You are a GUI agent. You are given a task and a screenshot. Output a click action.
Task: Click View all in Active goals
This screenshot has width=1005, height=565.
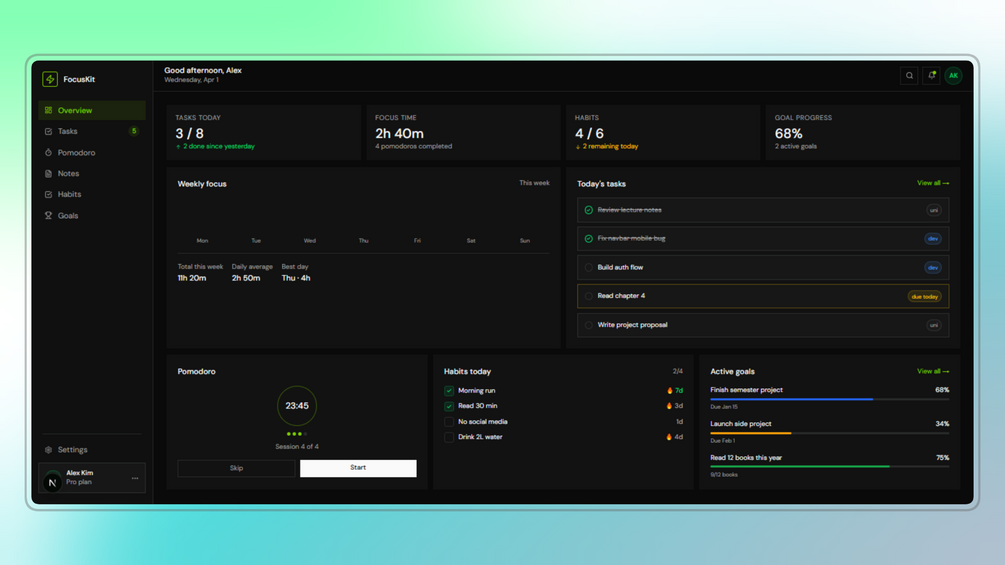pos(933,372)
